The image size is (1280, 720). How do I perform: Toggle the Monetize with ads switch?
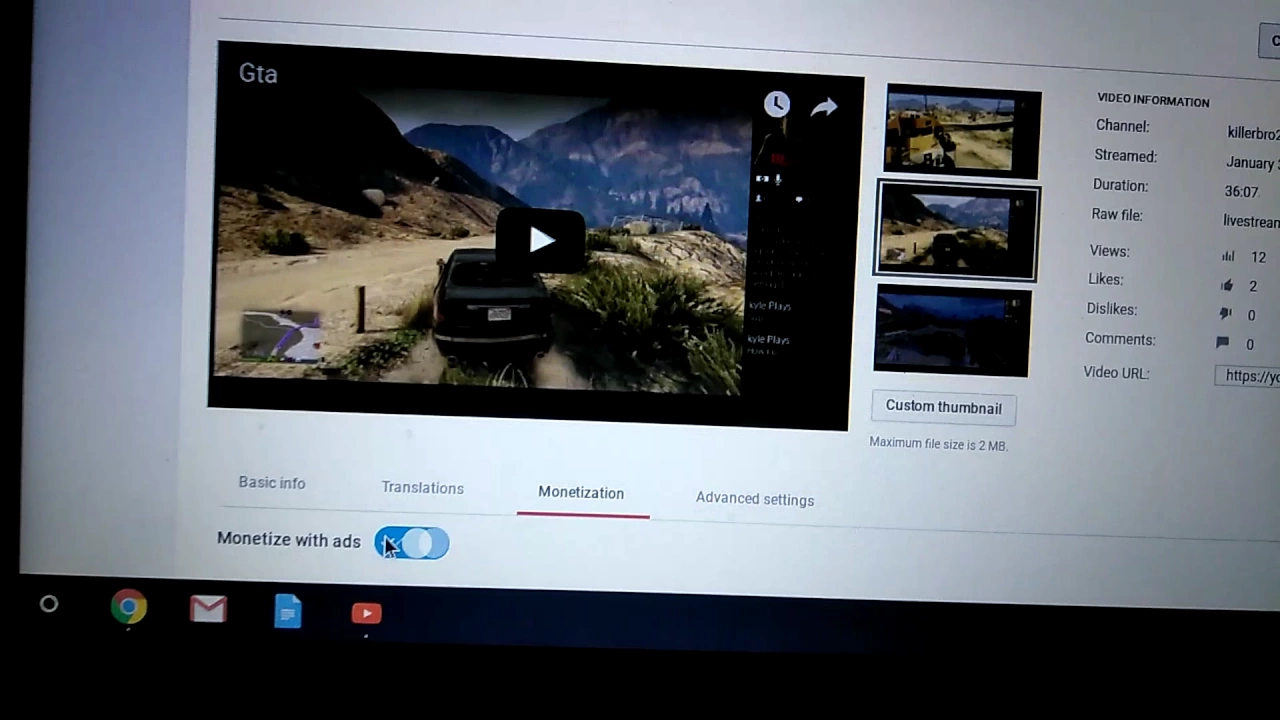coord(412,543)
